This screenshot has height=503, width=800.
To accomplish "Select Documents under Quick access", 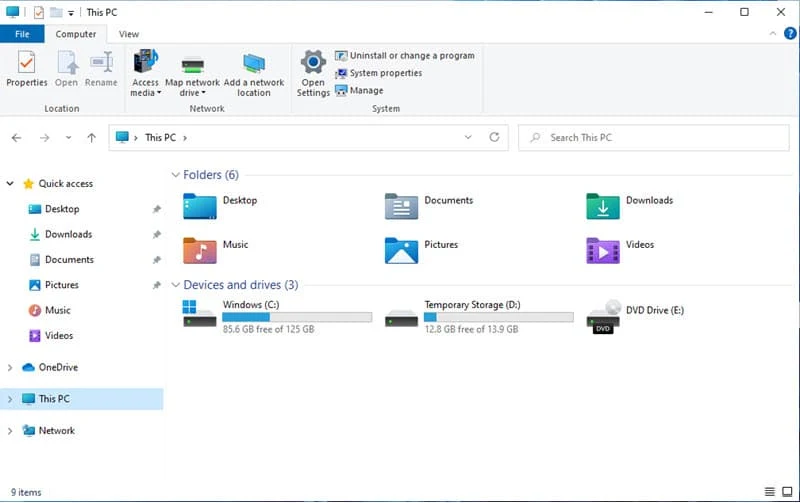I will click(x=69, y=260).
